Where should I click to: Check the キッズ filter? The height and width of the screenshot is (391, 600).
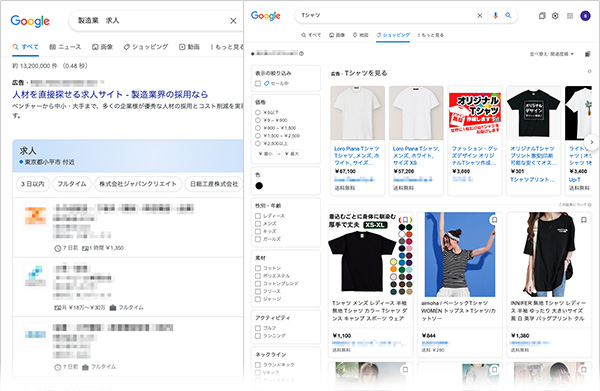[258, 231]
